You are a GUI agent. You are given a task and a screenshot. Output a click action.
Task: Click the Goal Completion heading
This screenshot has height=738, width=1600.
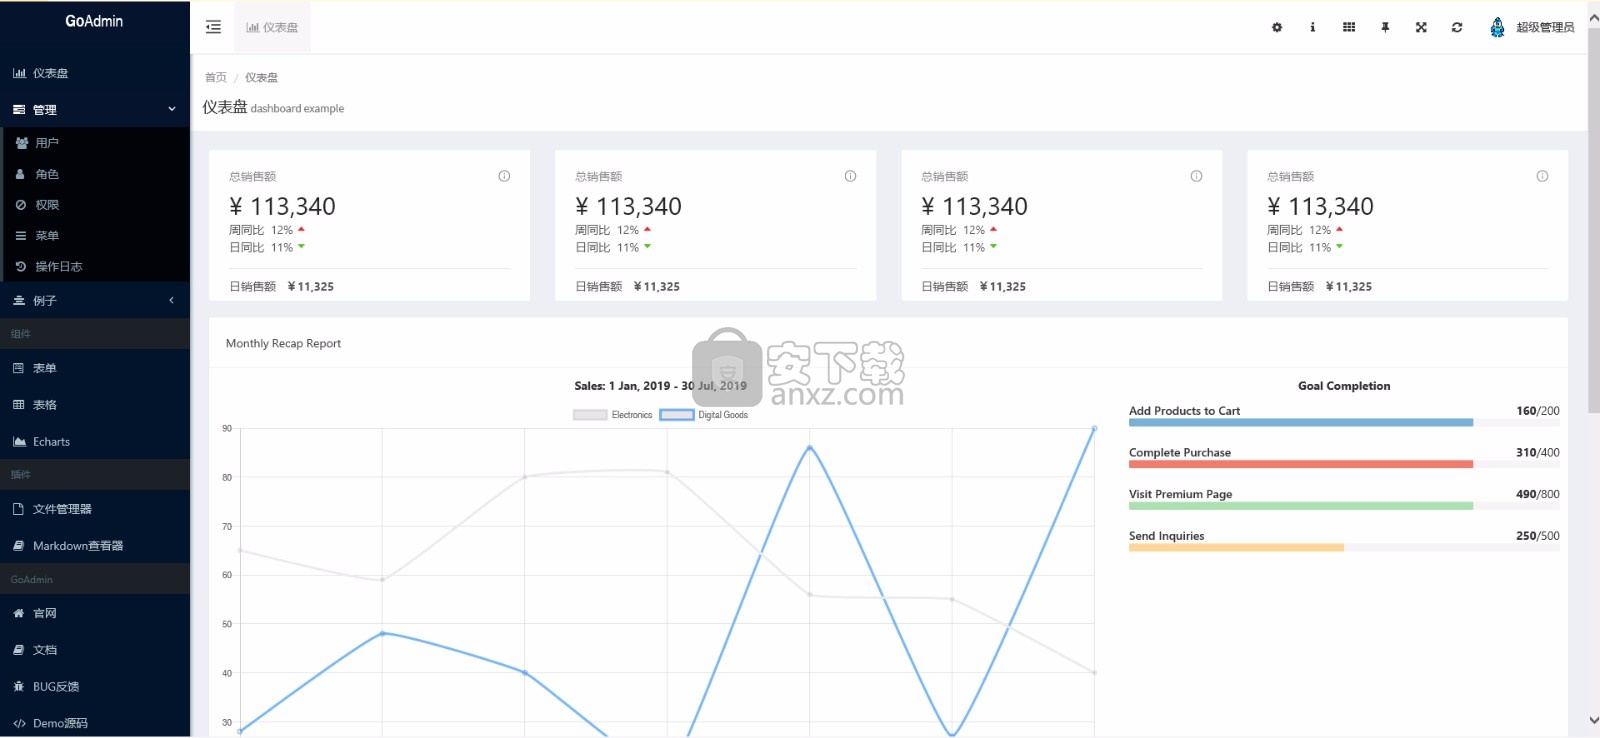pos(1344,386)
